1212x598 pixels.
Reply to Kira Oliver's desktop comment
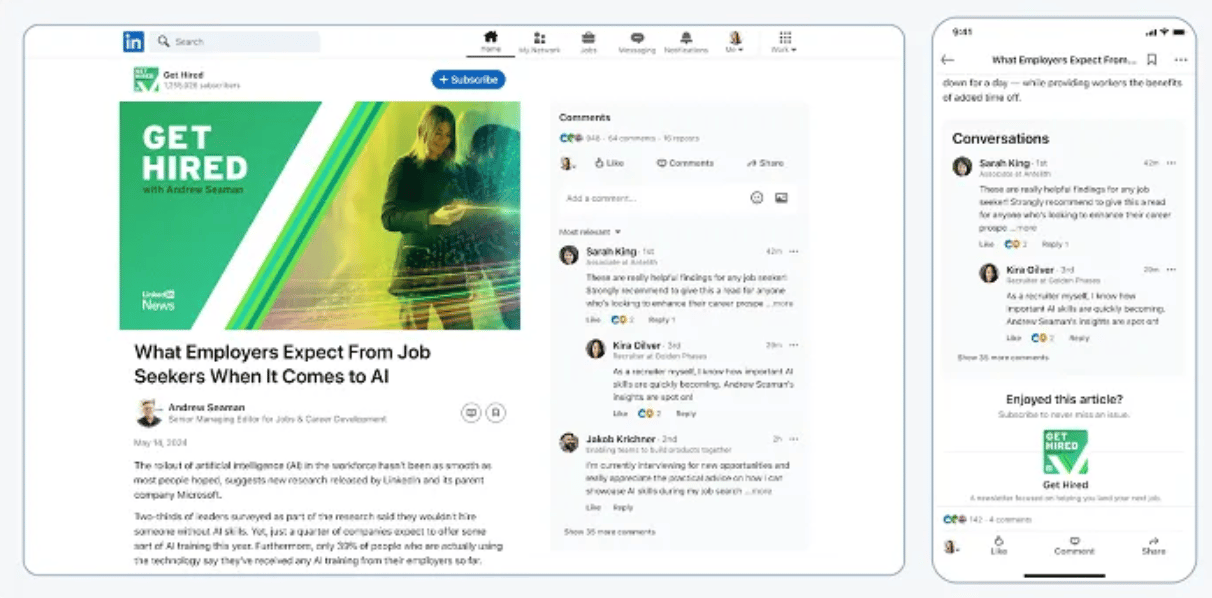pos(686,413)
